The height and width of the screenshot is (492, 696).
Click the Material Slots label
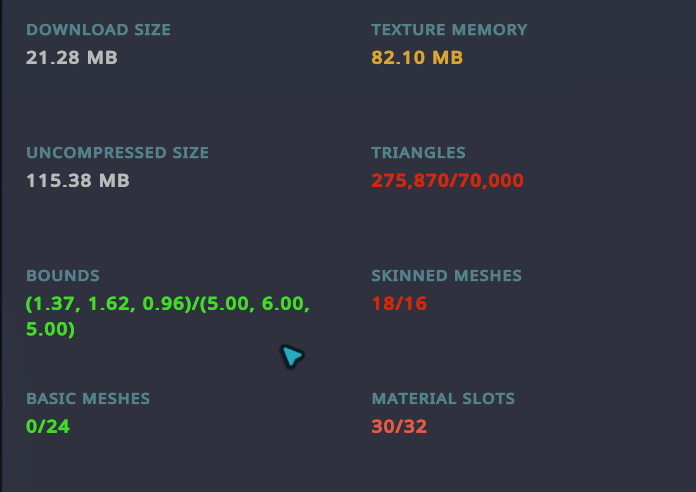(443, 399)
